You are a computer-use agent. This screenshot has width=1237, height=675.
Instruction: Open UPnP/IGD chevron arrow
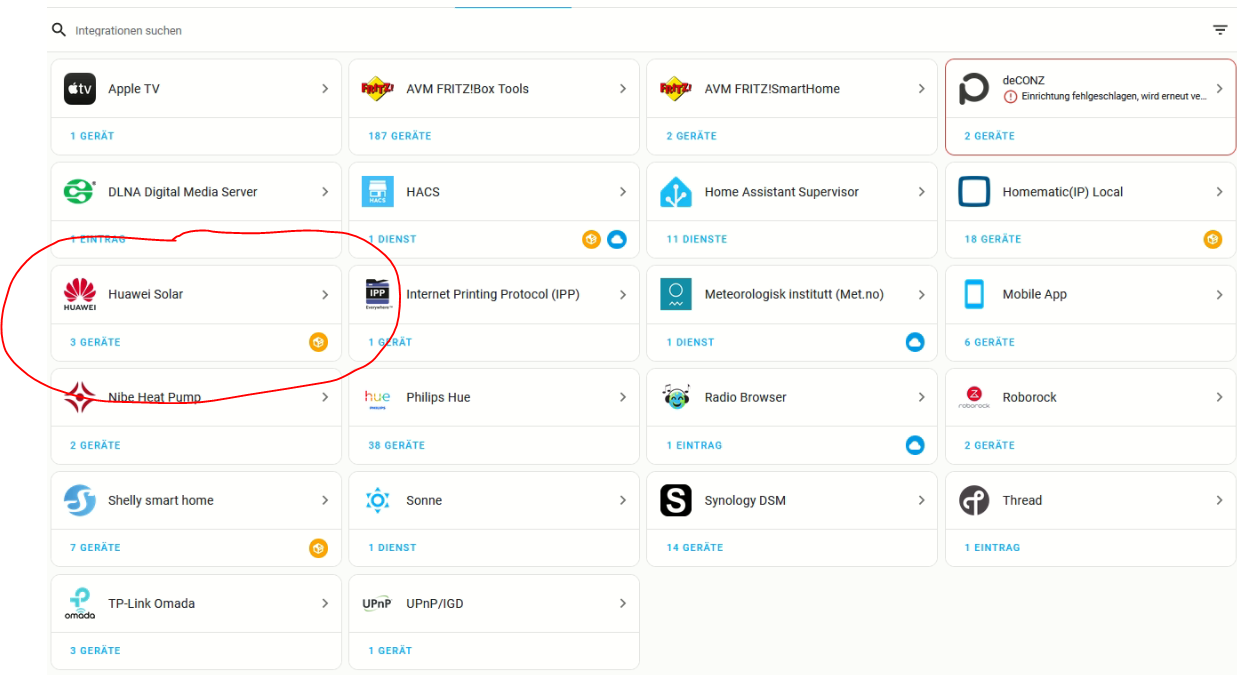tap(623, 604)
